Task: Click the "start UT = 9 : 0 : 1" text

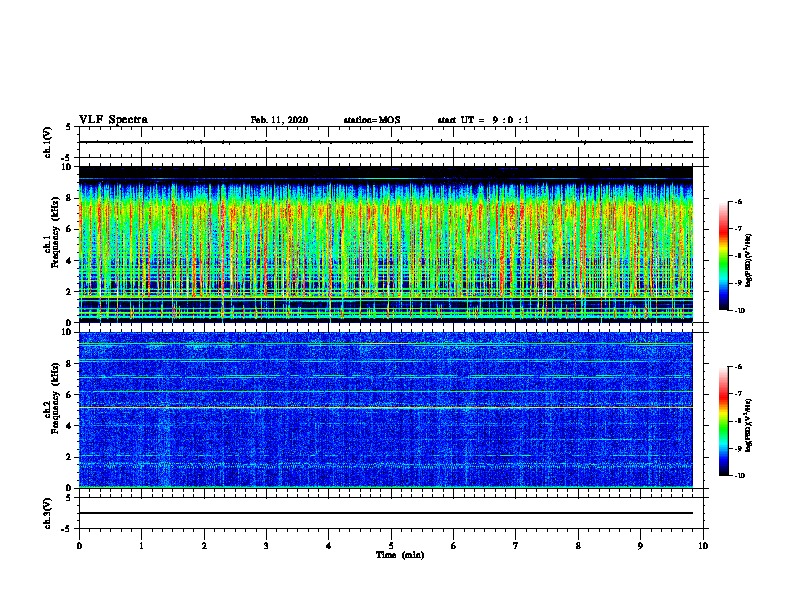Action: [x=483, y=120]
